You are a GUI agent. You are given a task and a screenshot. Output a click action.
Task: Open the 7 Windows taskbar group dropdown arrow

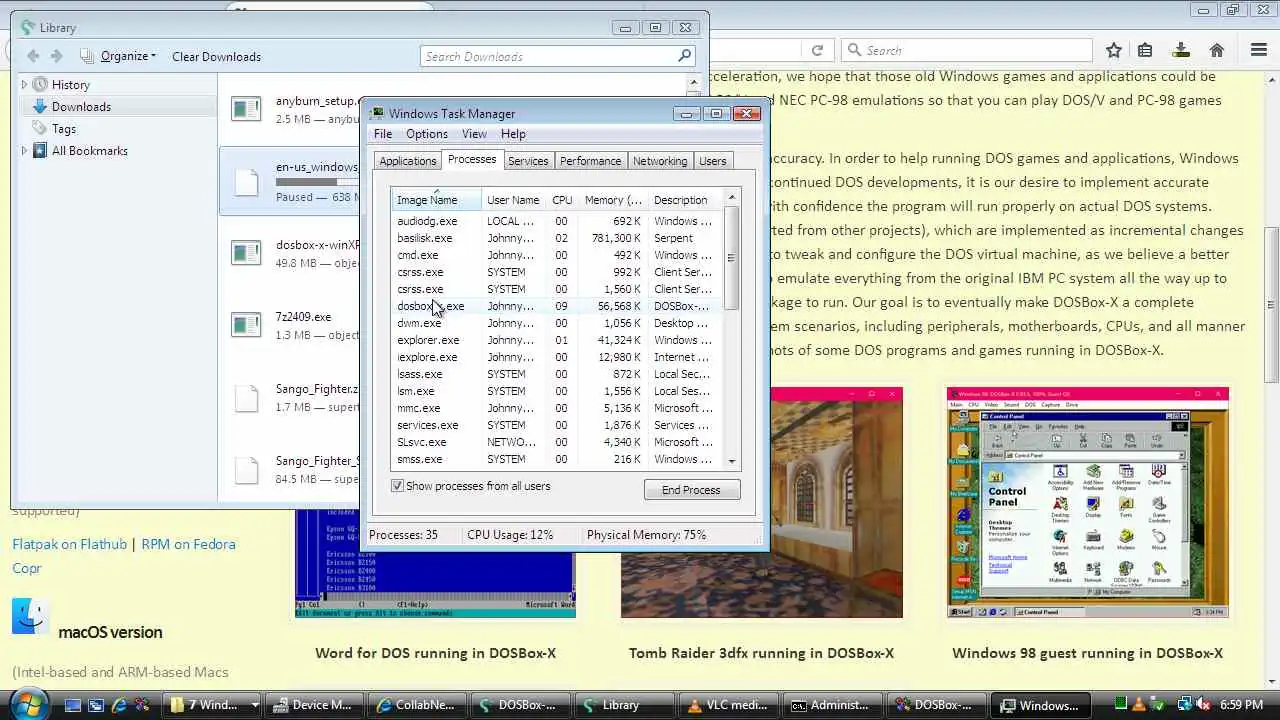[255, 705]
